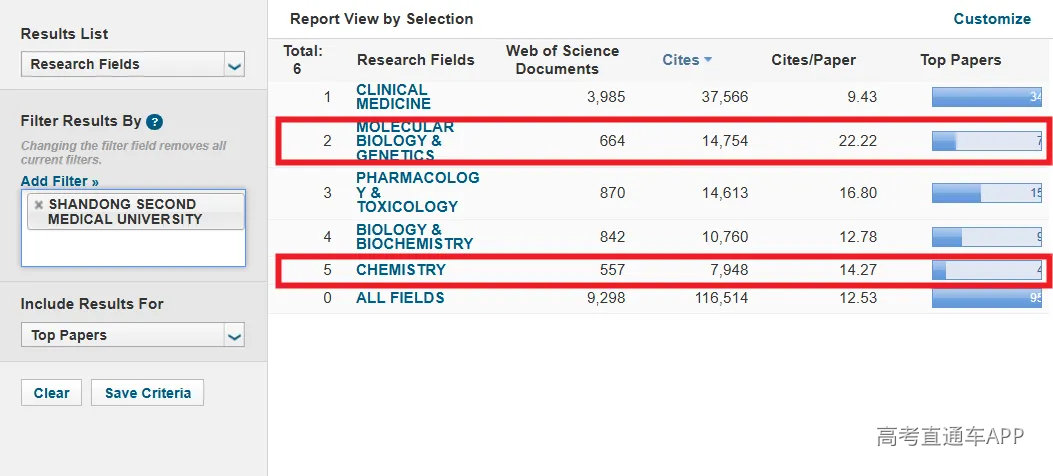Viewport: 1053px width, 476px height.
Task: Click the All Fields top papers bar
Action: [x=987, y=297]
